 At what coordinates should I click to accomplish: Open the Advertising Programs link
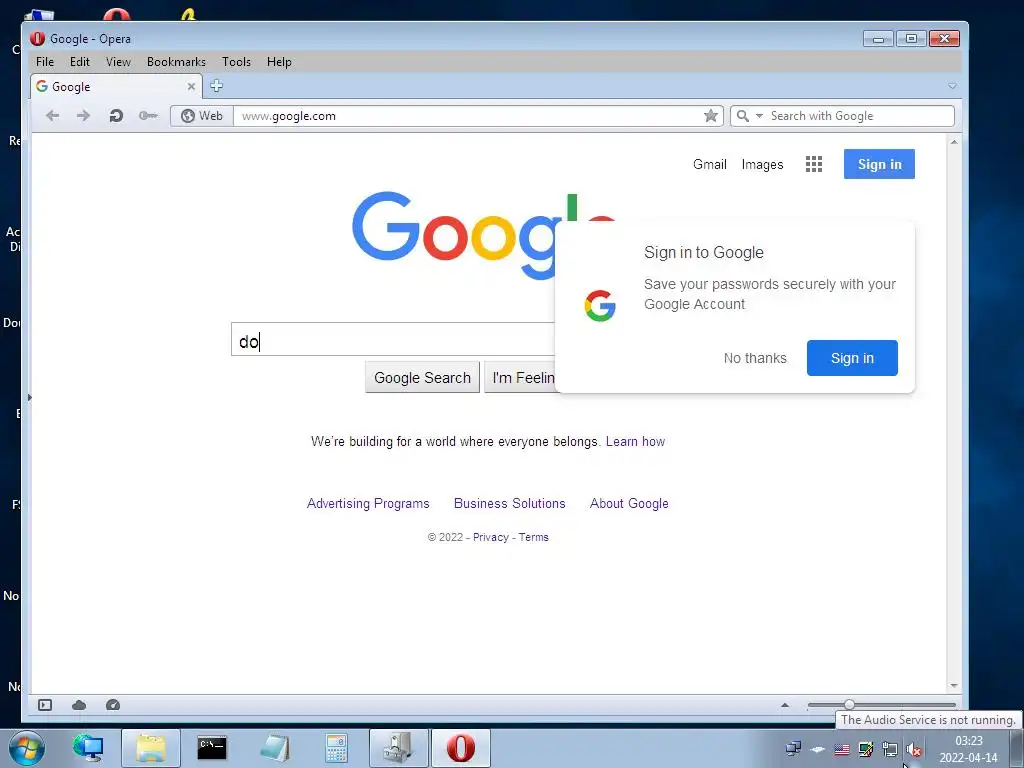tap(368, 504)
